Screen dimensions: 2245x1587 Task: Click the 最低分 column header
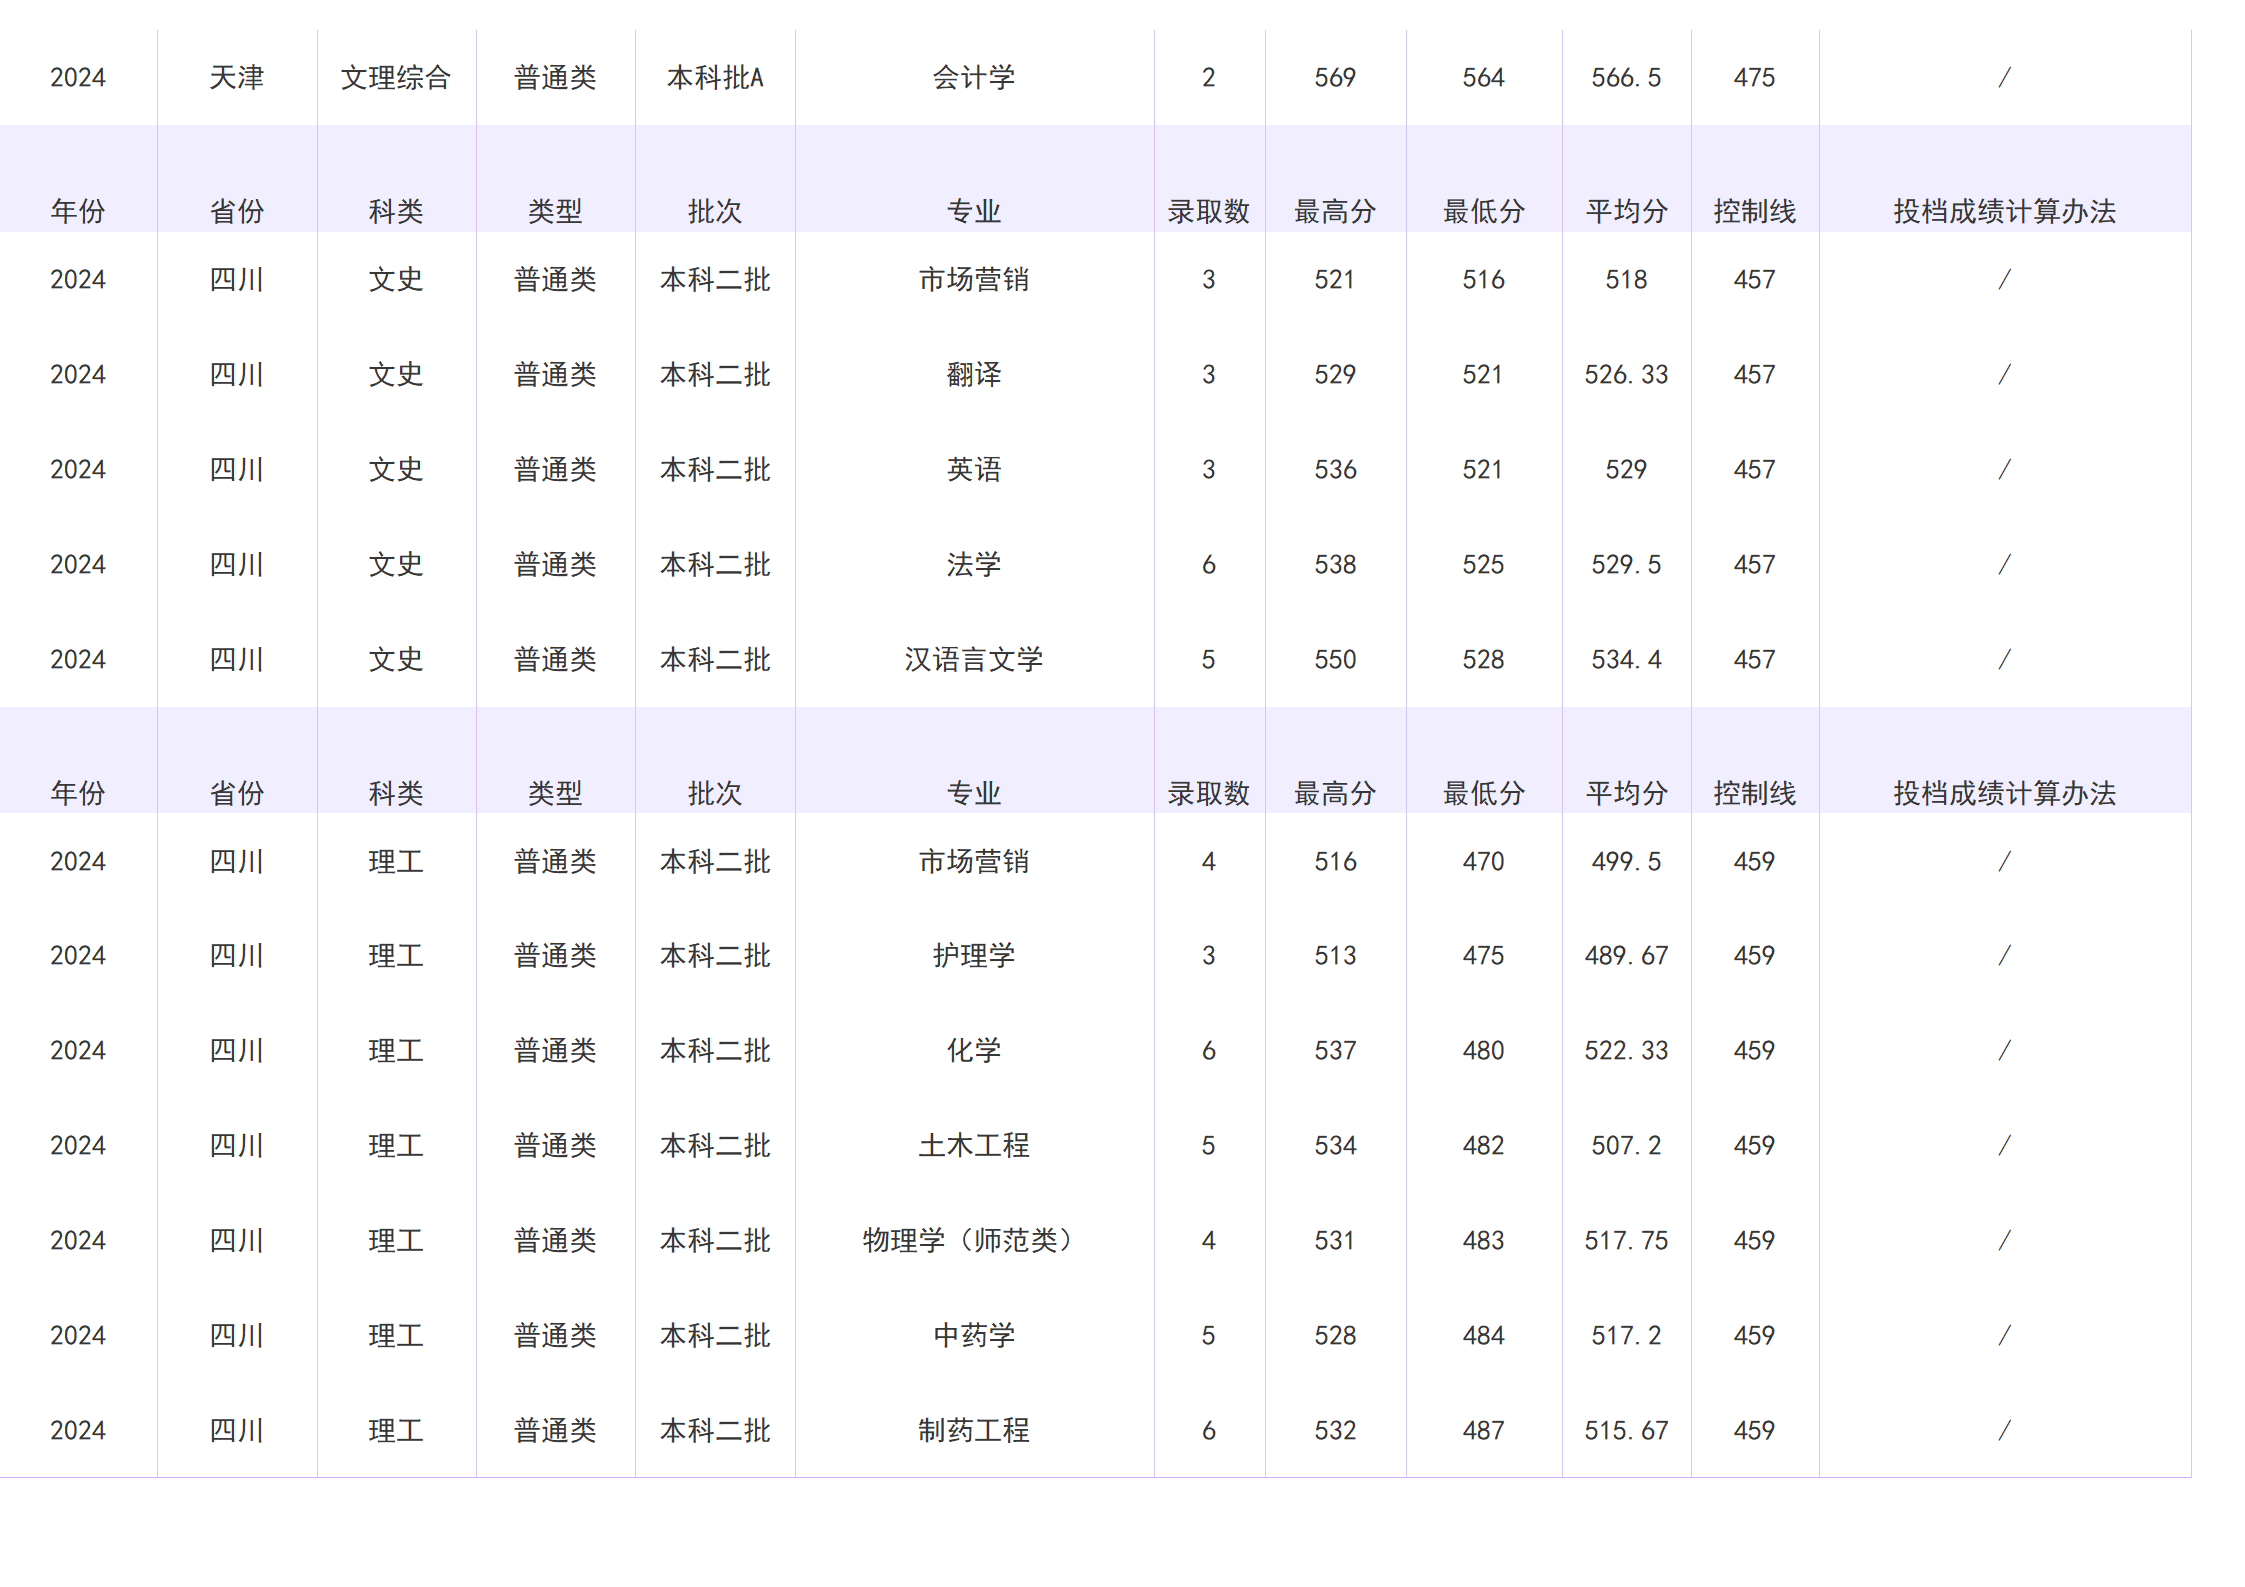(1485, 210)
